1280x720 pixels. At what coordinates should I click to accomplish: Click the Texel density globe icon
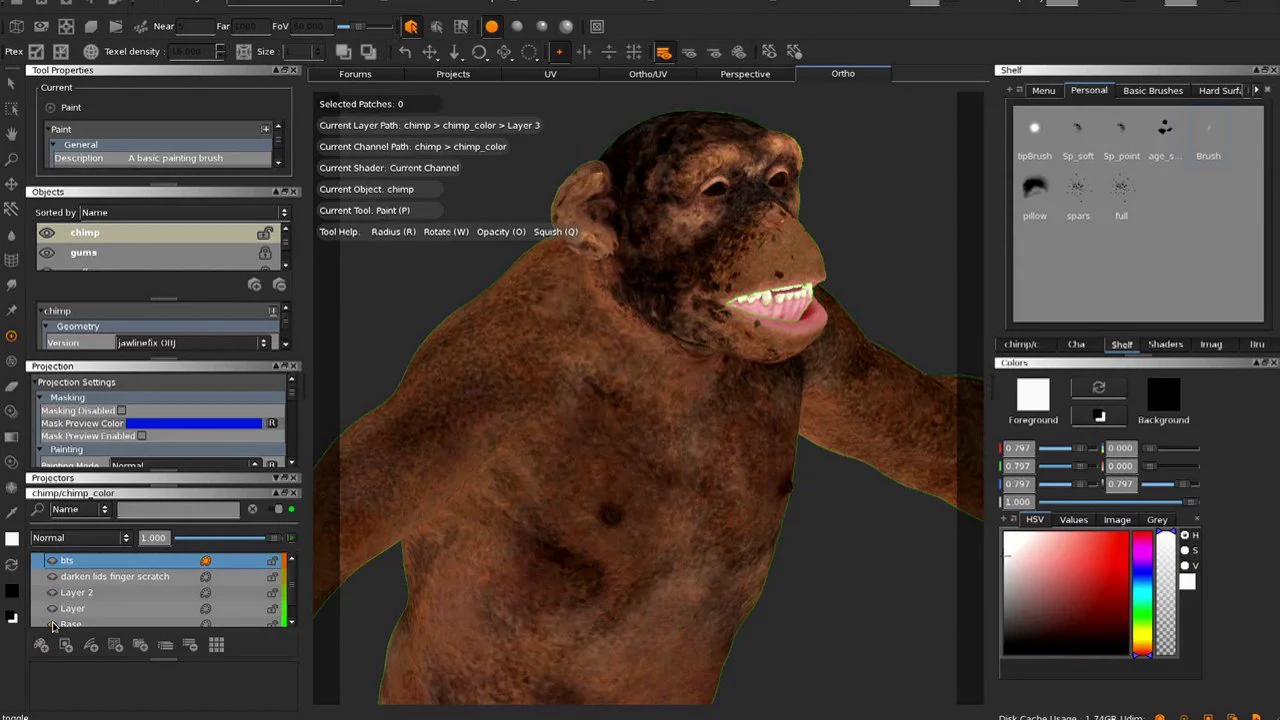point(91,52)
